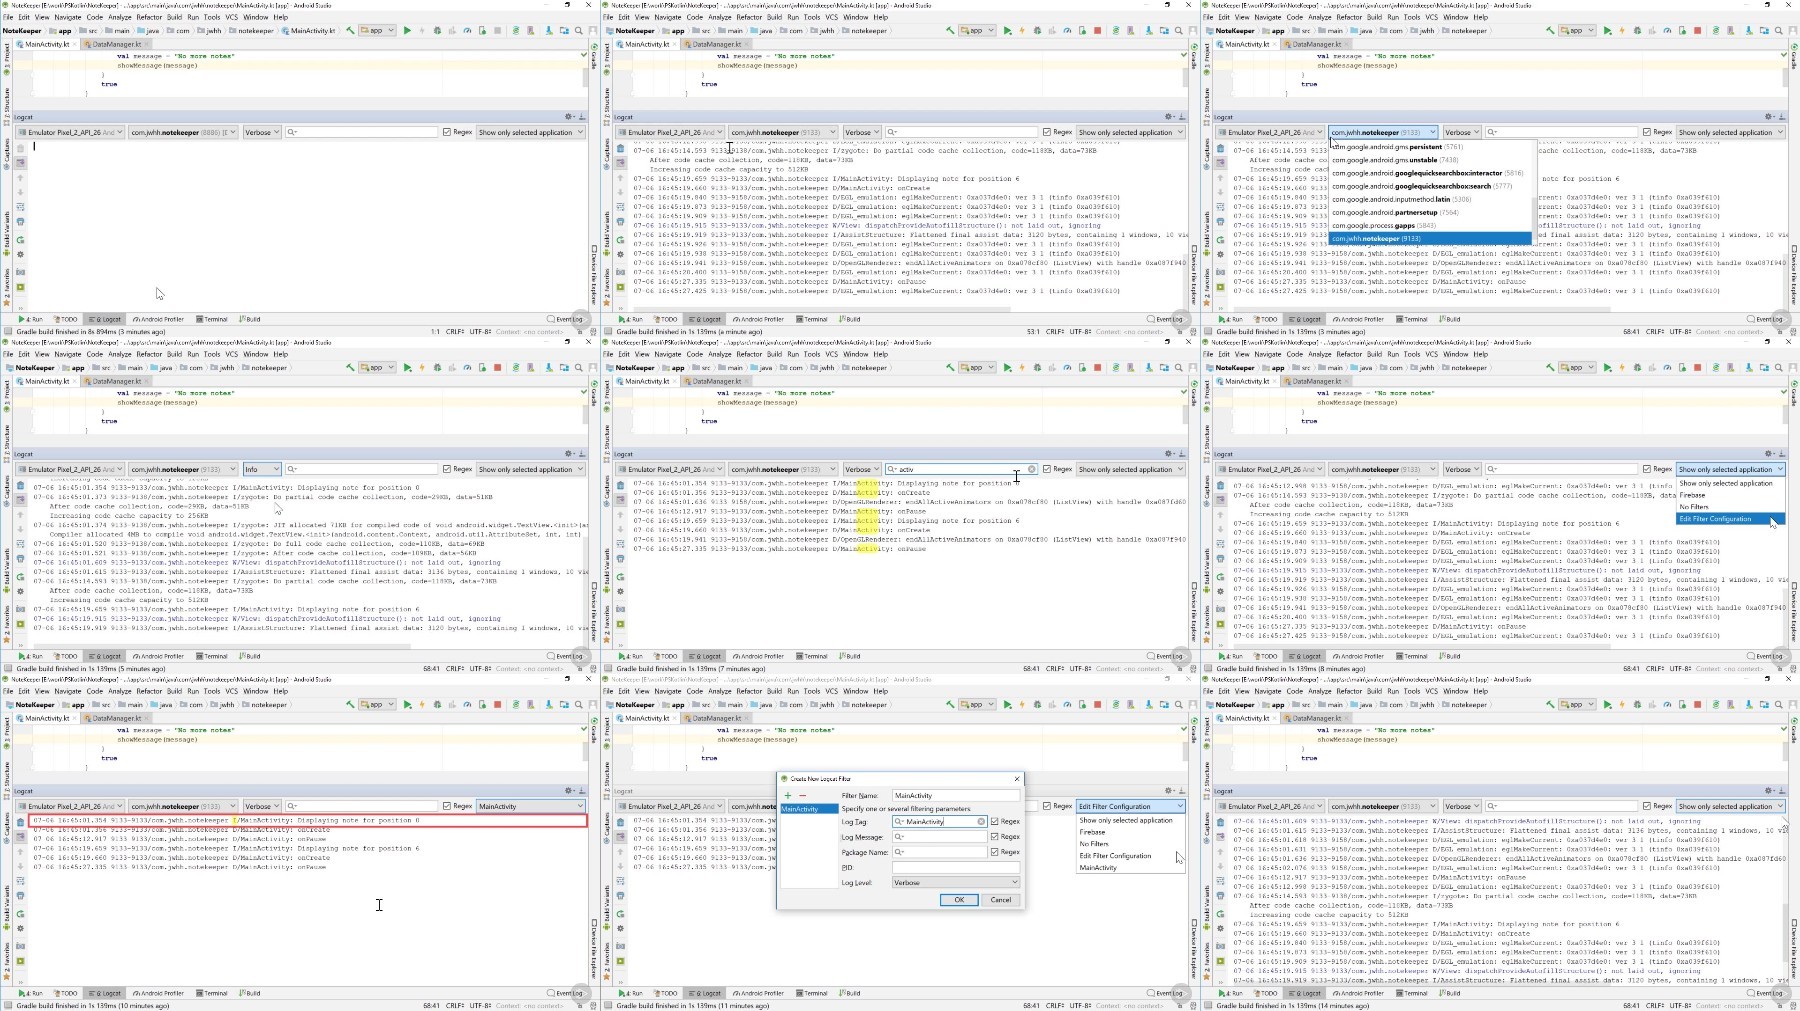Open the process dropdown showing notekeeper (8886)
Image resolution: width=1800 pixels, height=1011 pixels.
(183, 132)
